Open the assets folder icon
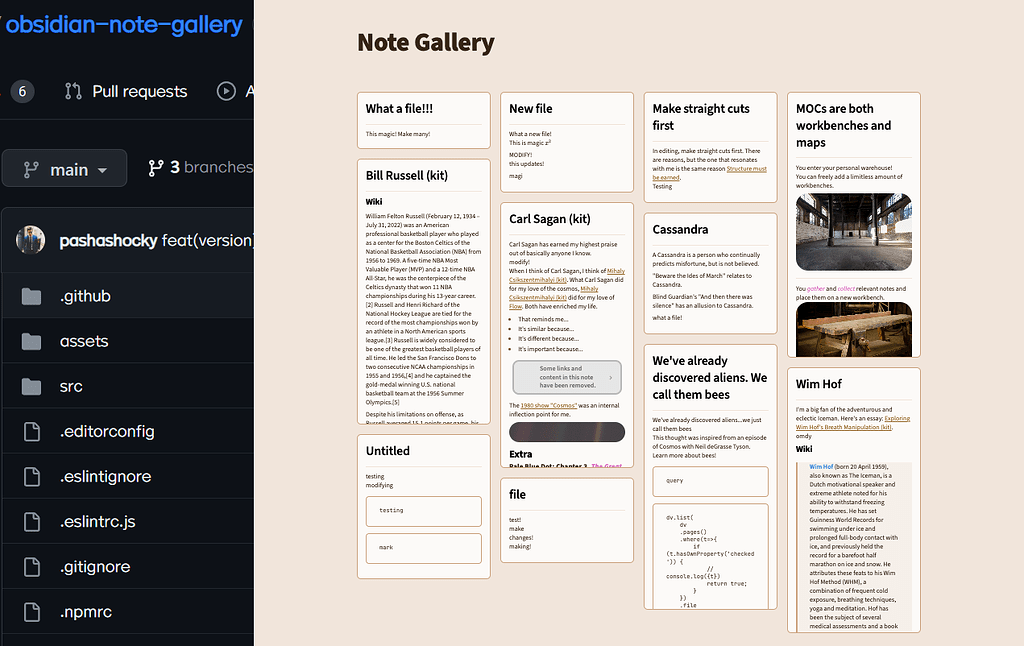This screenshot has height=646, width=1024. coord(31,340)
